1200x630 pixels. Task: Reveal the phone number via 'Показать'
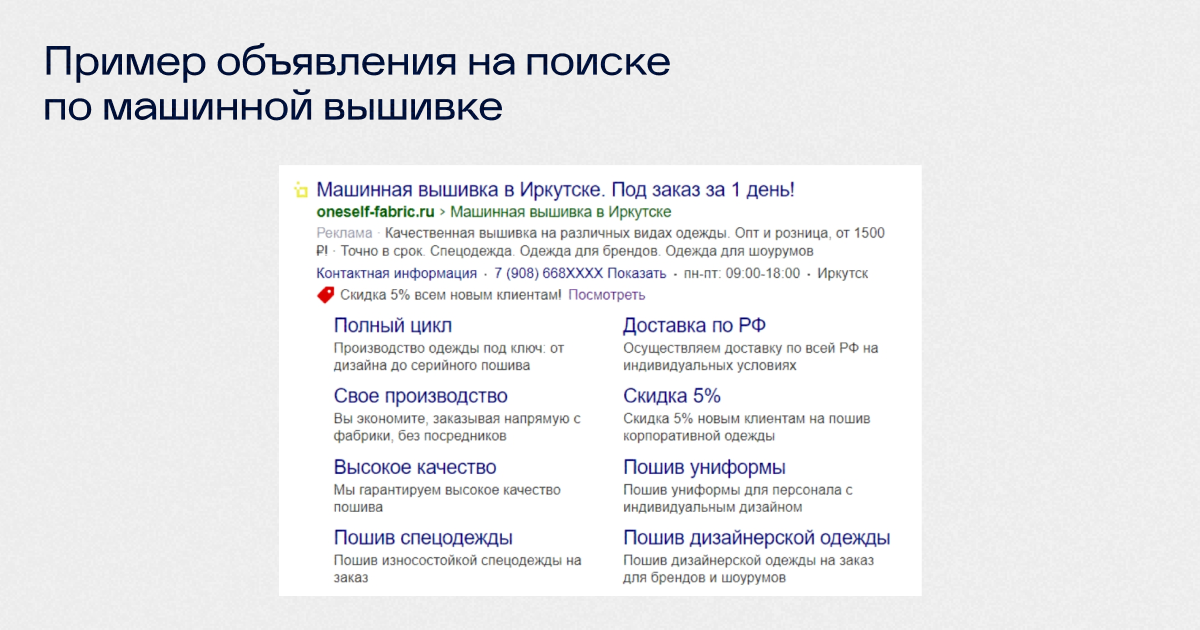pyautogui.click(x=636, y=274)
